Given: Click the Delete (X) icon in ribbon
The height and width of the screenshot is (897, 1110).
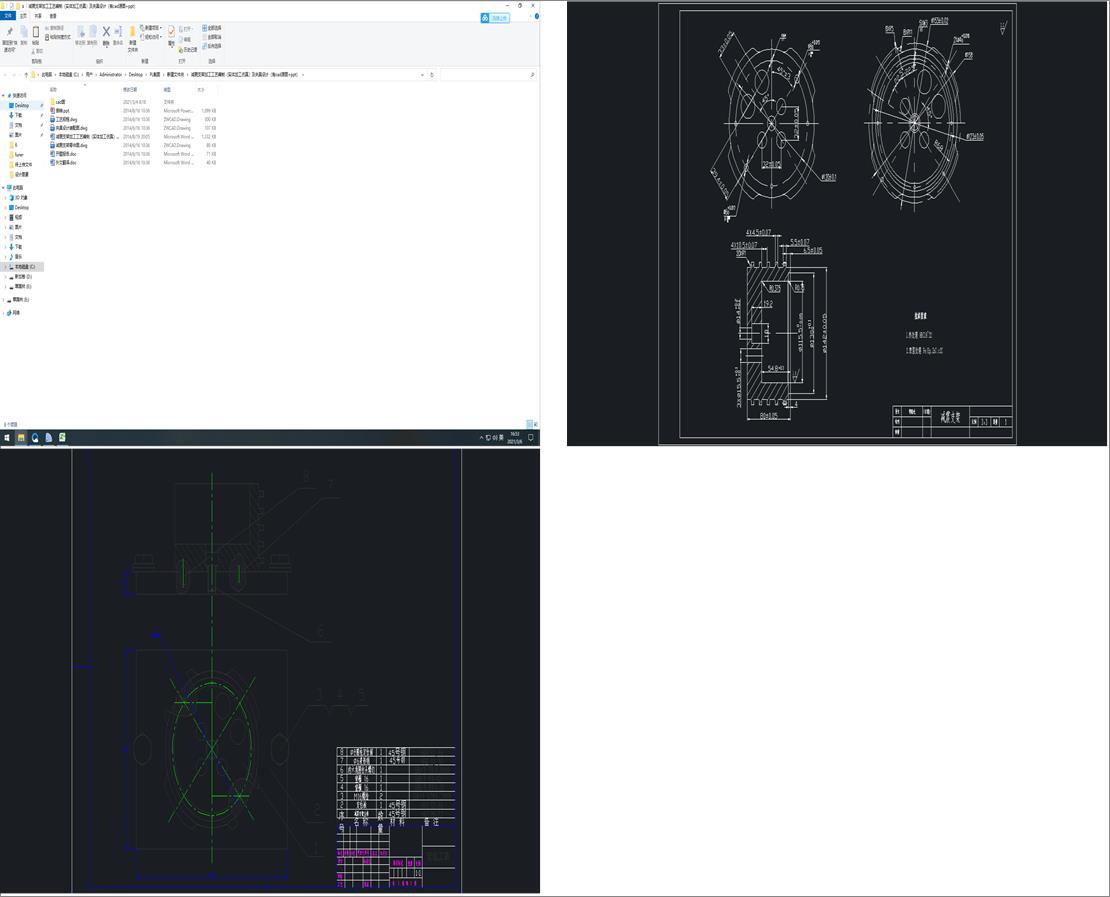Looking at the screenshot, I should point(106,32).
